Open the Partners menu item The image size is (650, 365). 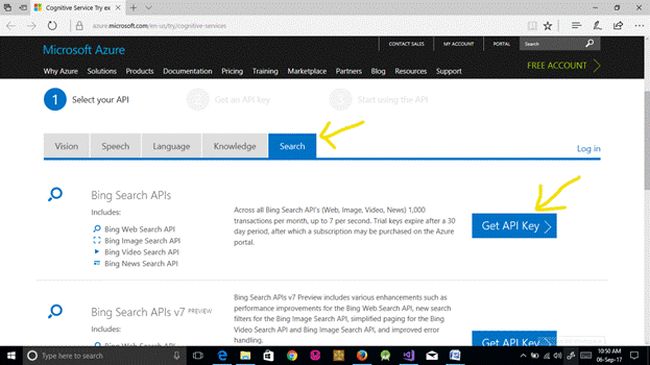click(x=349, y=71)
